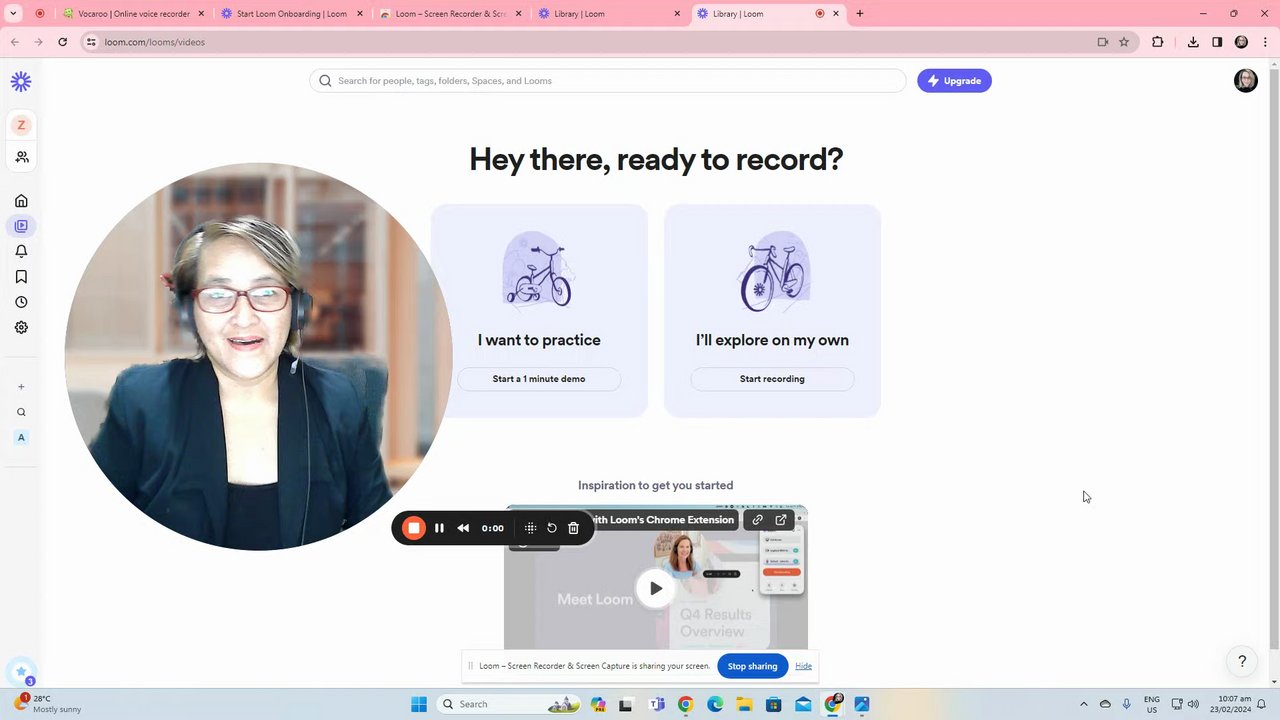This screenshot has width=1280, height=720.
Task: Click the star badge widget at bottom left
Action: 21,672
